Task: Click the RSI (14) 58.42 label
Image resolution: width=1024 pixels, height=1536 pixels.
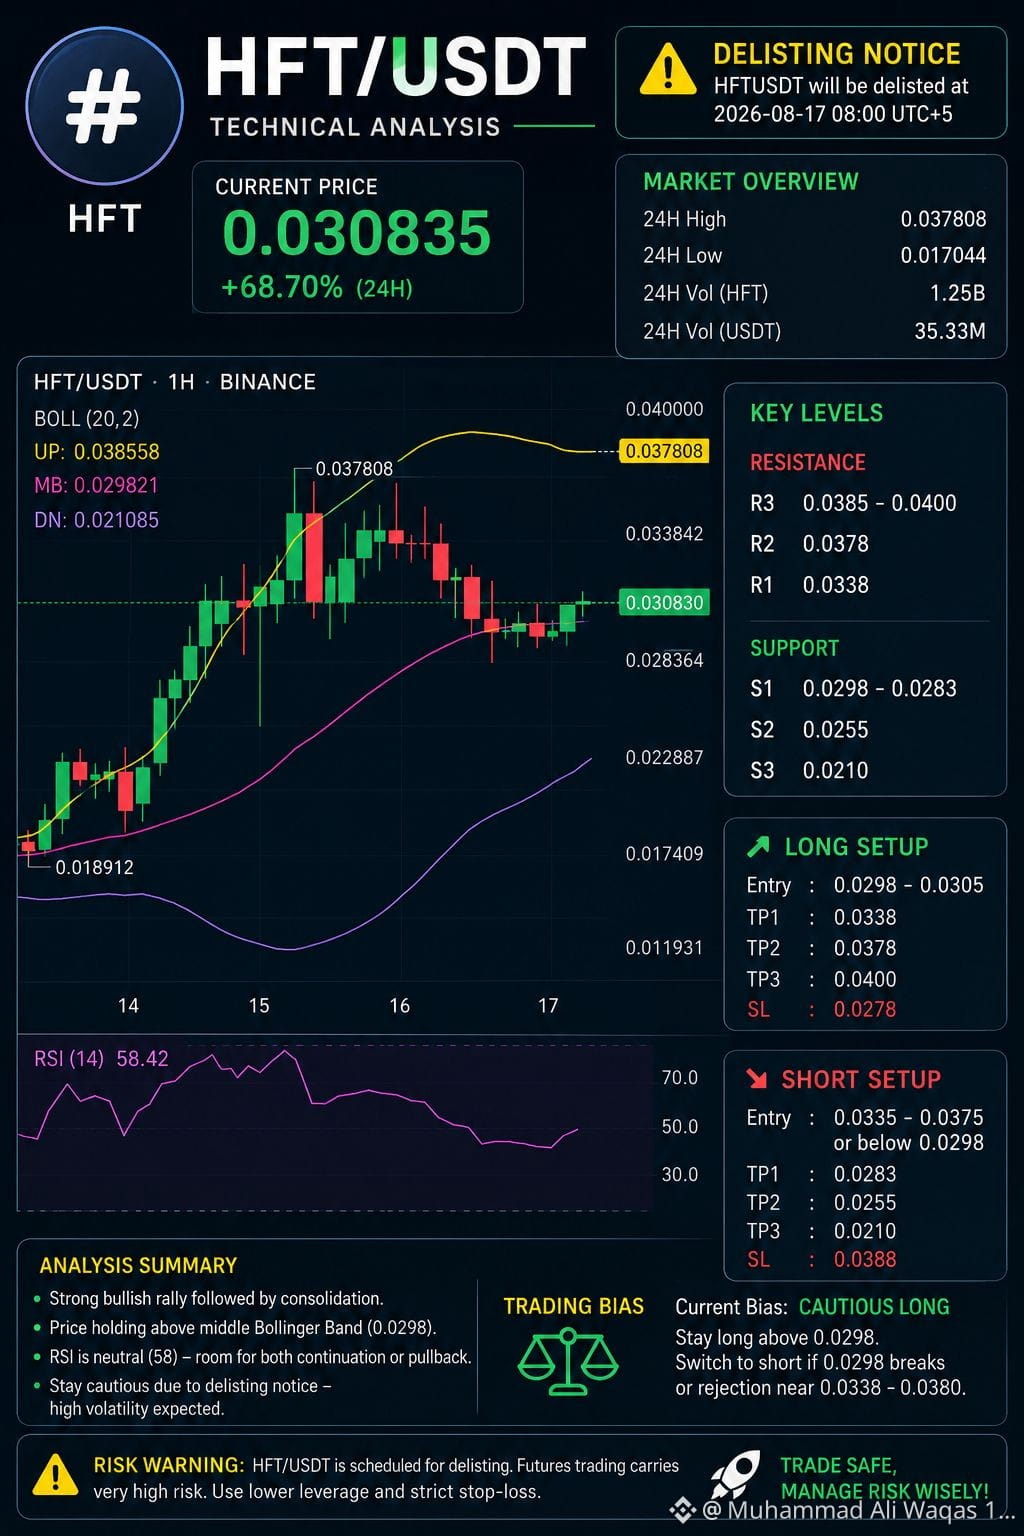Action: tap(101, 1058)
